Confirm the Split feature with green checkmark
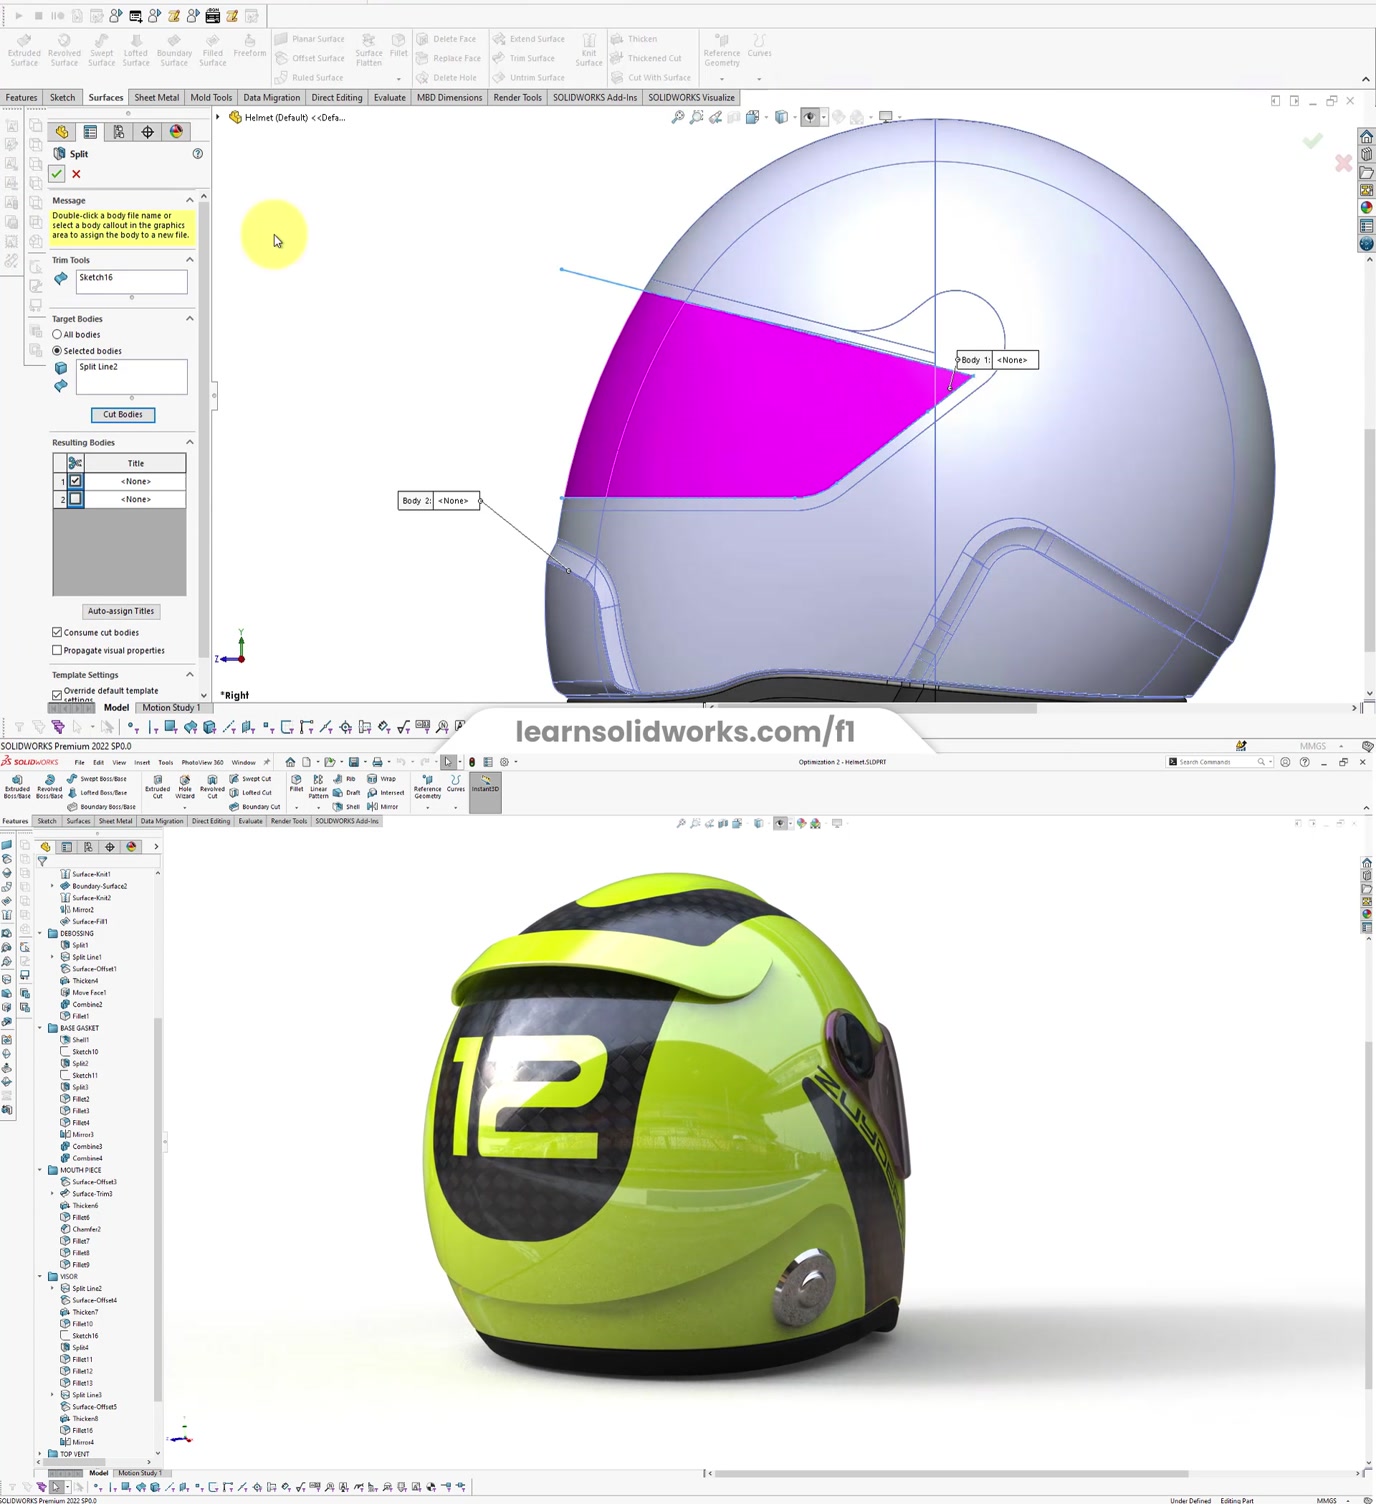Image resolution: width=1376 pixels, height=1504 pixels. (57, 174)
